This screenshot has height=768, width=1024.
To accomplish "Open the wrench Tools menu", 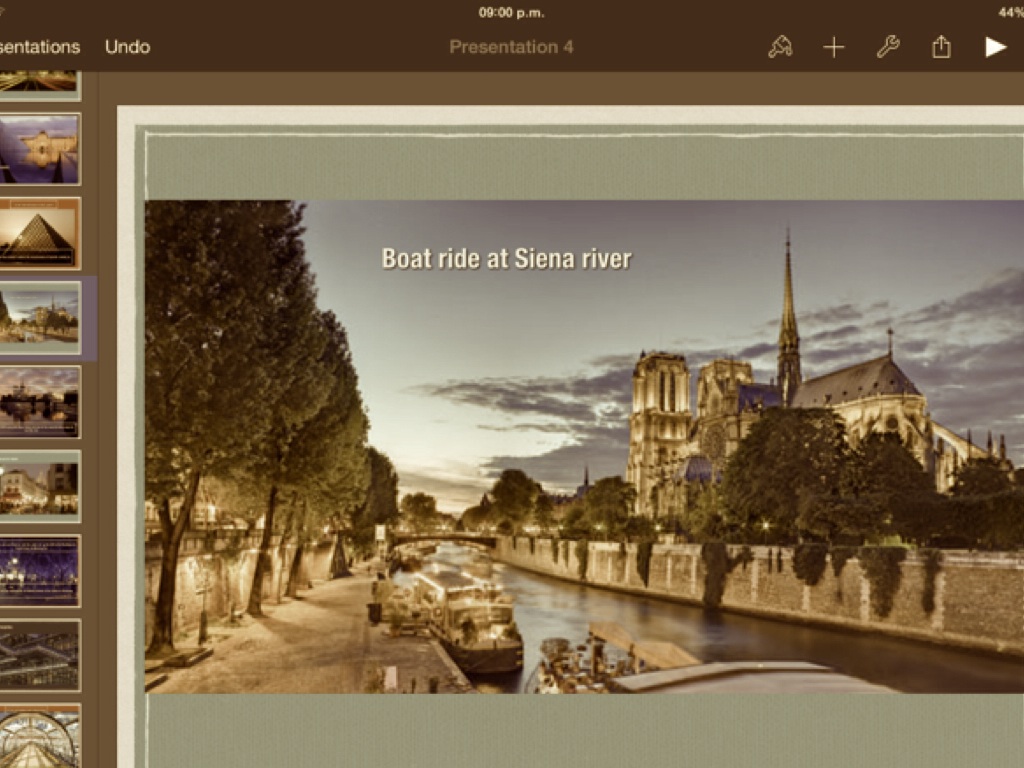I will 888,47.
